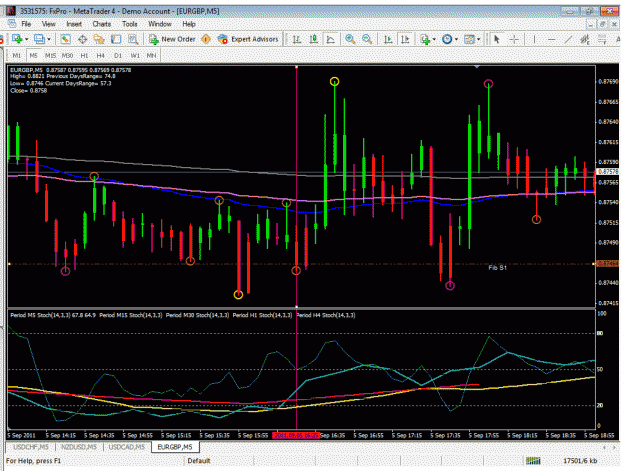Select the Vertical Line drawing tool

pos(534,39)
